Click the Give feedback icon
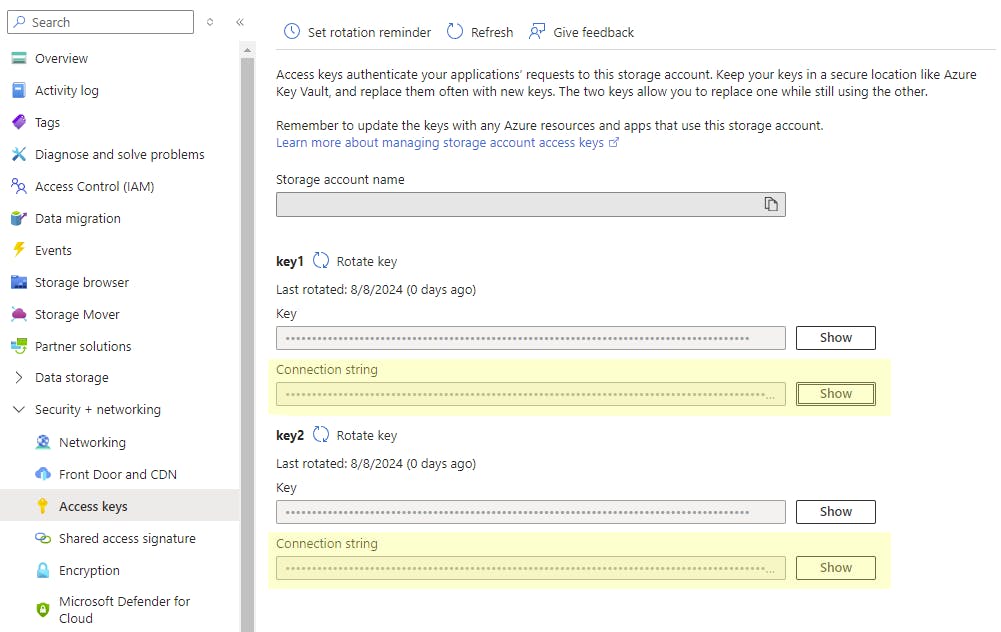Viewport: 1001px width, 632px height. pos(538,32)
